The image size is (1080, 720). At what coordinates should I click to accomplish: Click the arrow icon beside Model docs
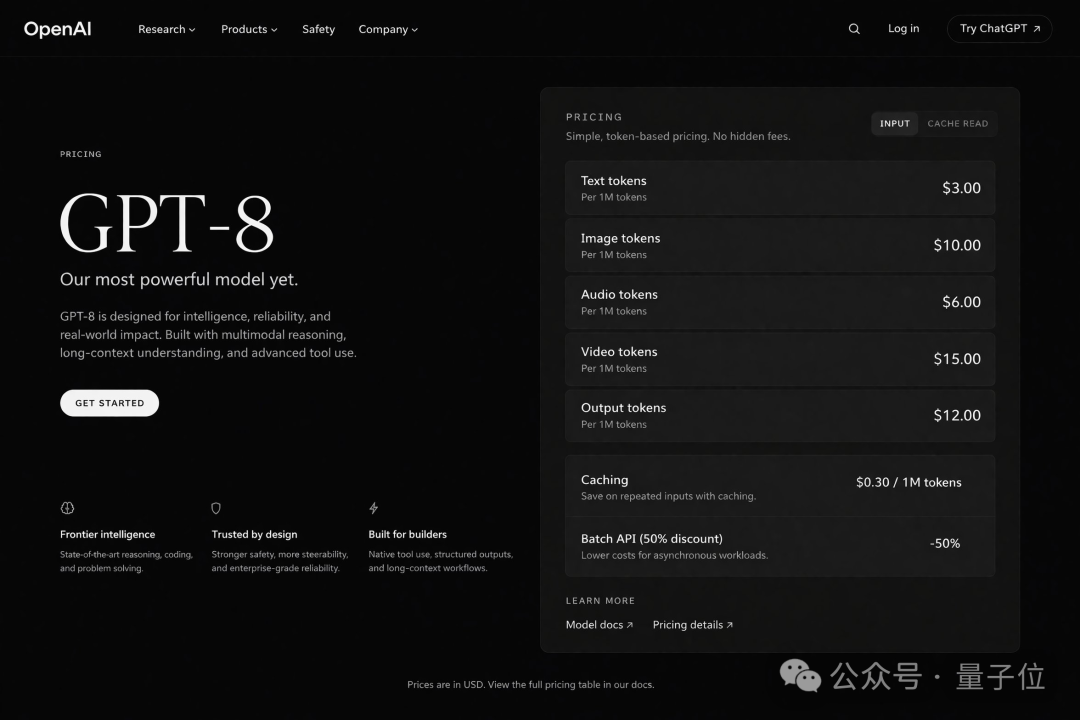click(x=630, y=625)
